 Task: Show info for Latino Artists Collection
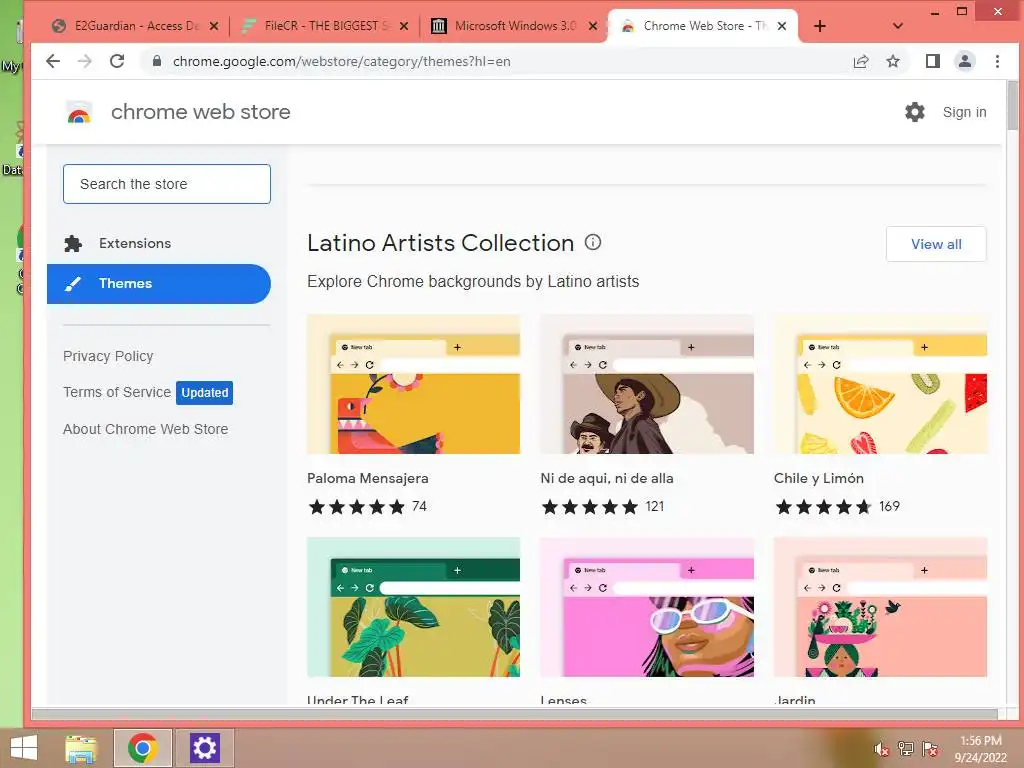pyautogui.click(x=592, y=242)
